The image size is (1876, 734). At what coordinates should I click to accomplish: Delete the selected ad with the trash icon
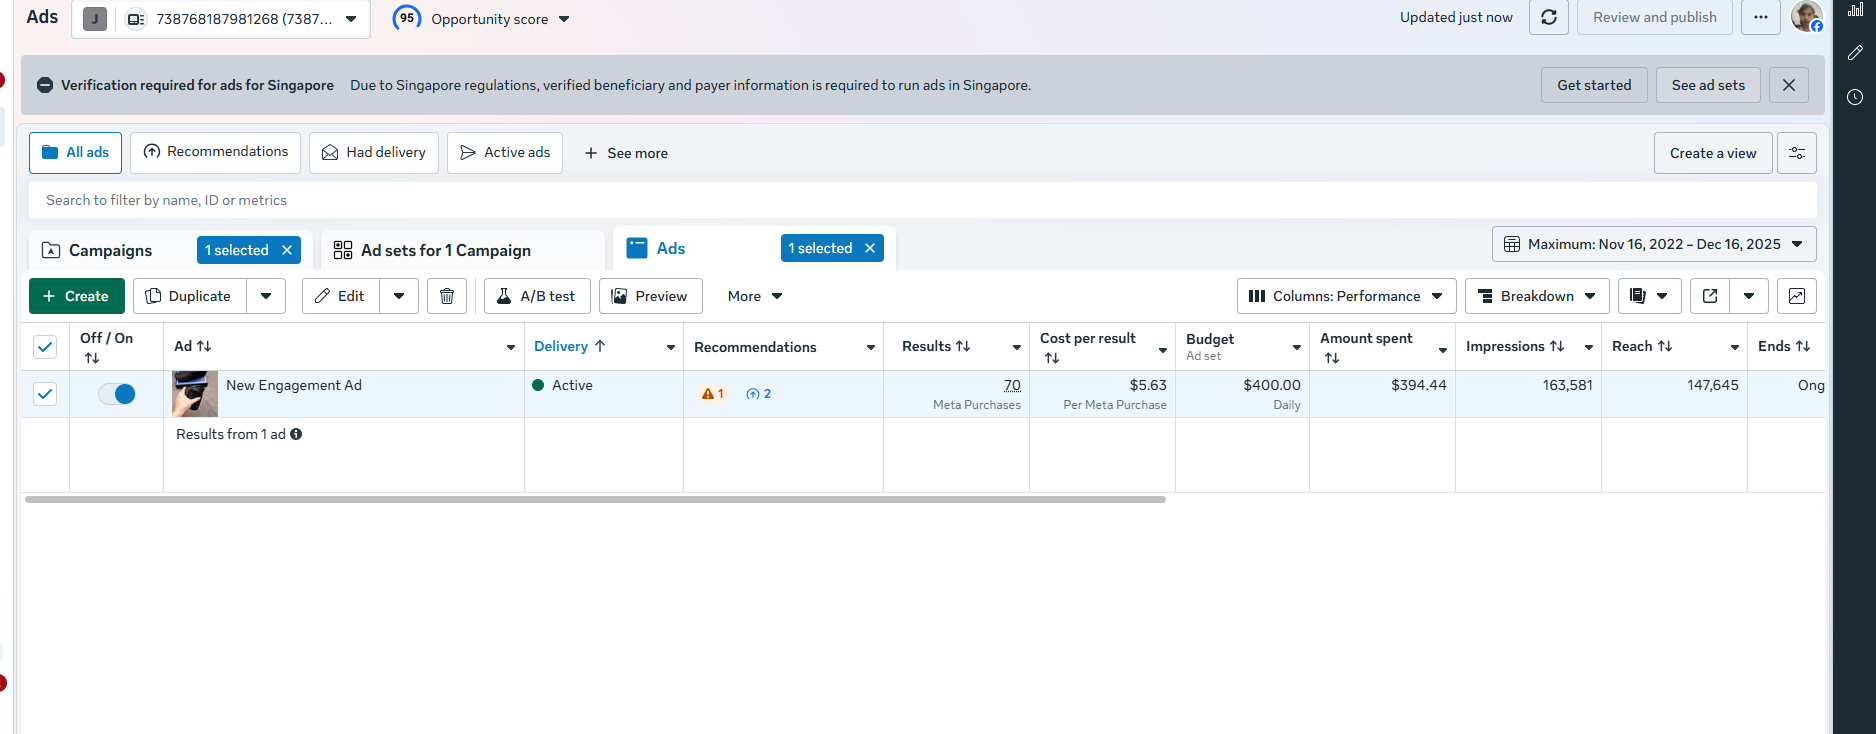pyautogui.click(x=447, y=296)
